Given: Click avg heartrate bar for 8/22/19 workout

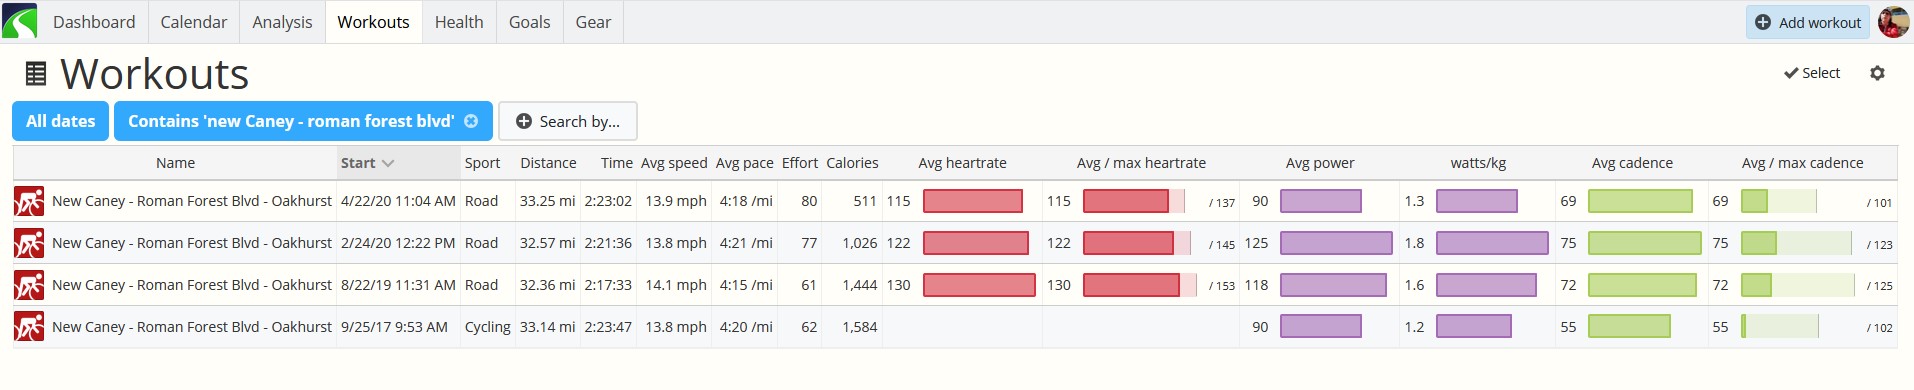Looking at the screenshot, I should [979, 285].
